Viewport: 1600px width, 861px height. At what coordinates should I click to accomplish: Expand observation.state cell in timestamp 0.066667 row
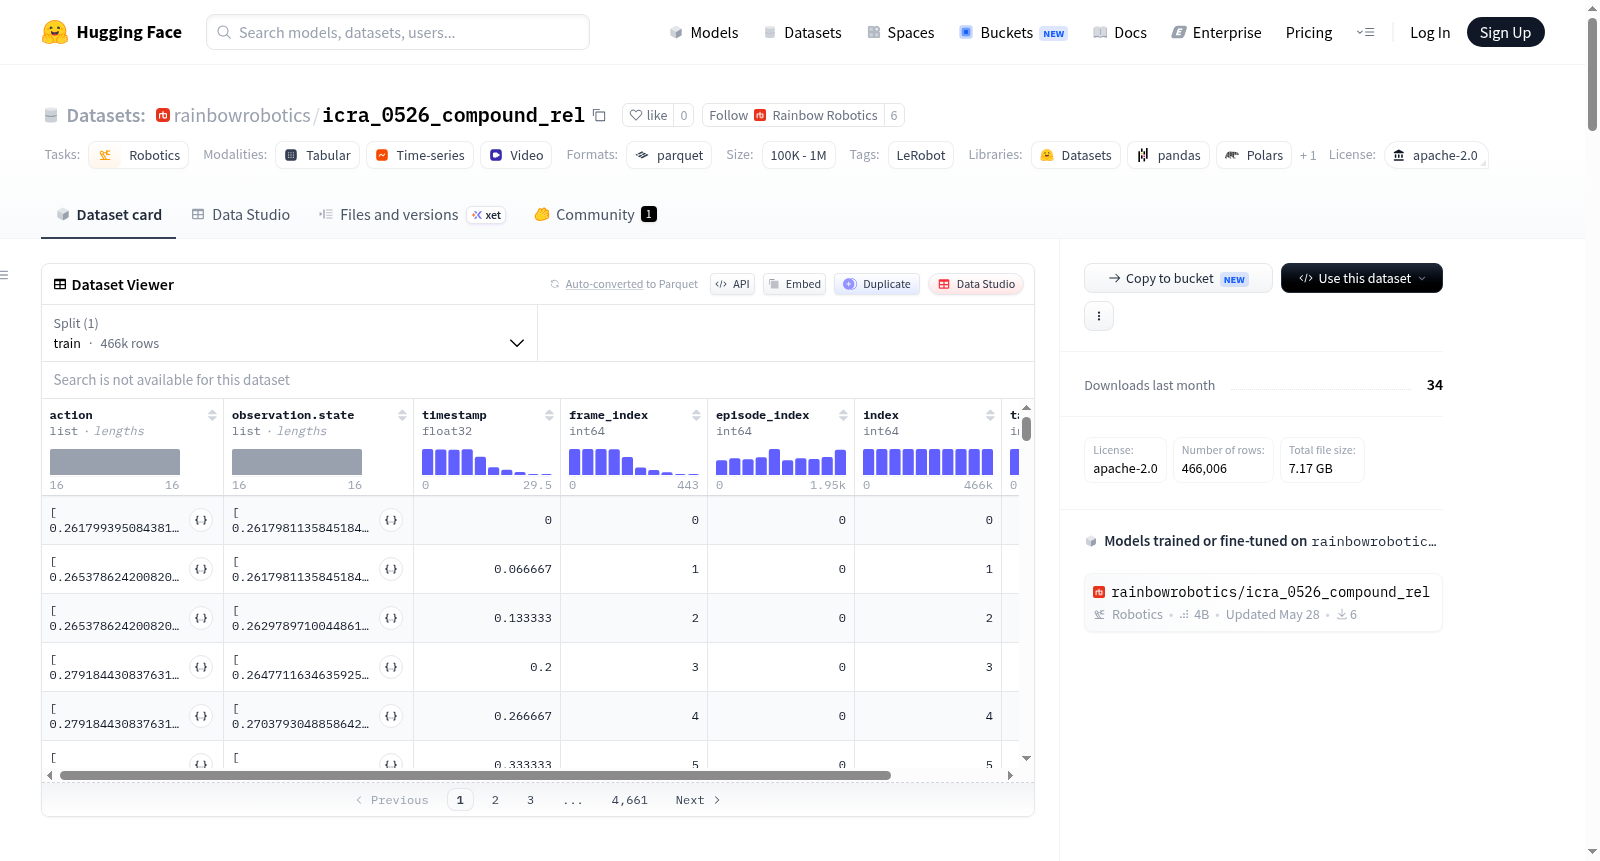point(391,569)
